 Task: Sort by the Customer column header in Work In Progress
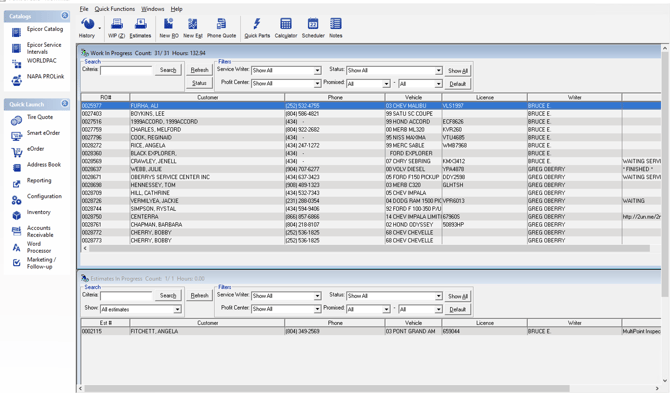(207, 97)
